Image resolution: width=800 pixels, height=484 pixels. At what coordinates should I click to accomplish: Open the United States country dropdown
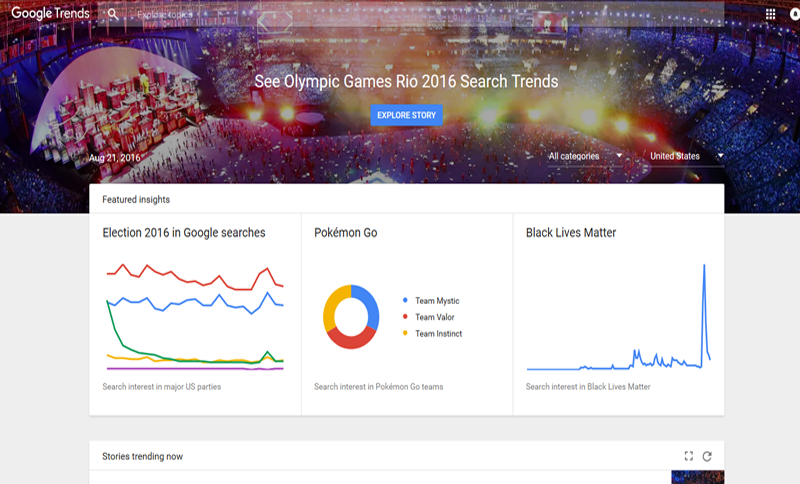pyautogui.click(x=687, y=156)
